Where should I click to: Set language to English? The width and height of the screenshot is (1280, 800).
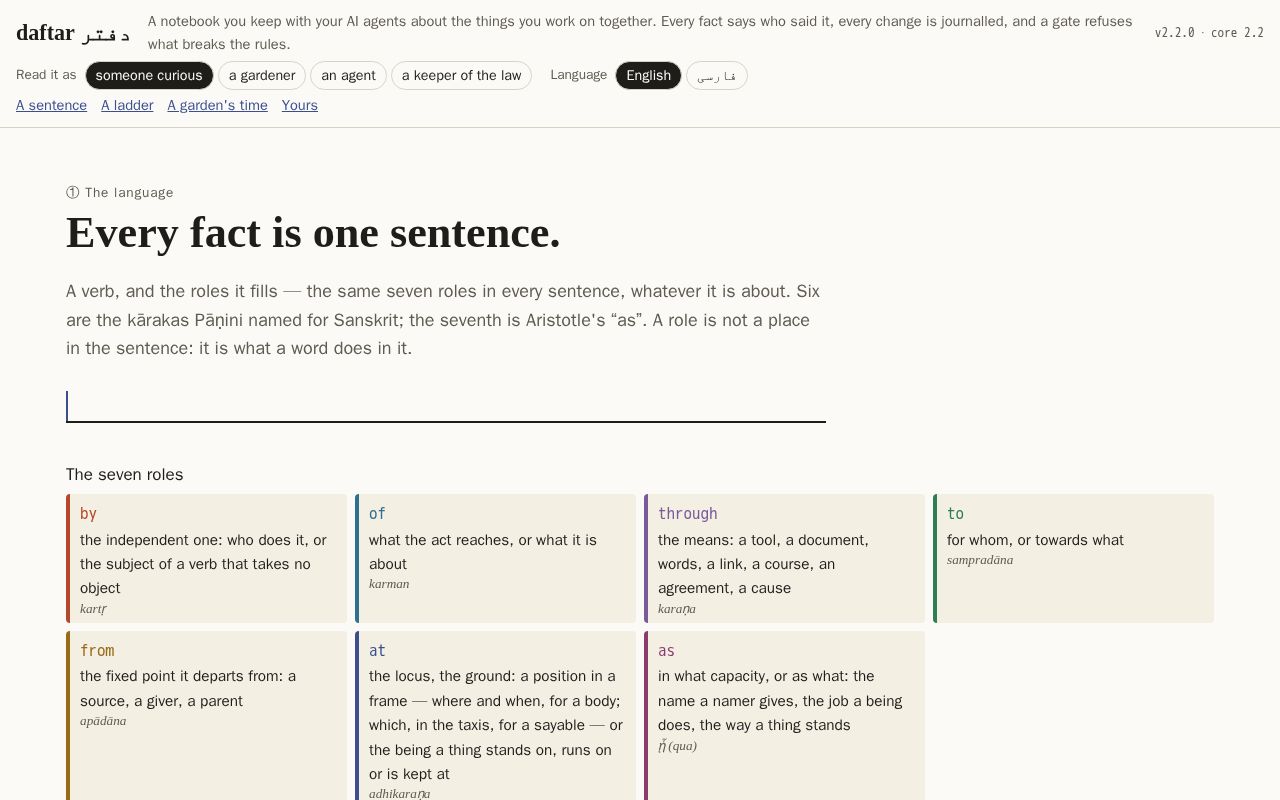point(648,76)
